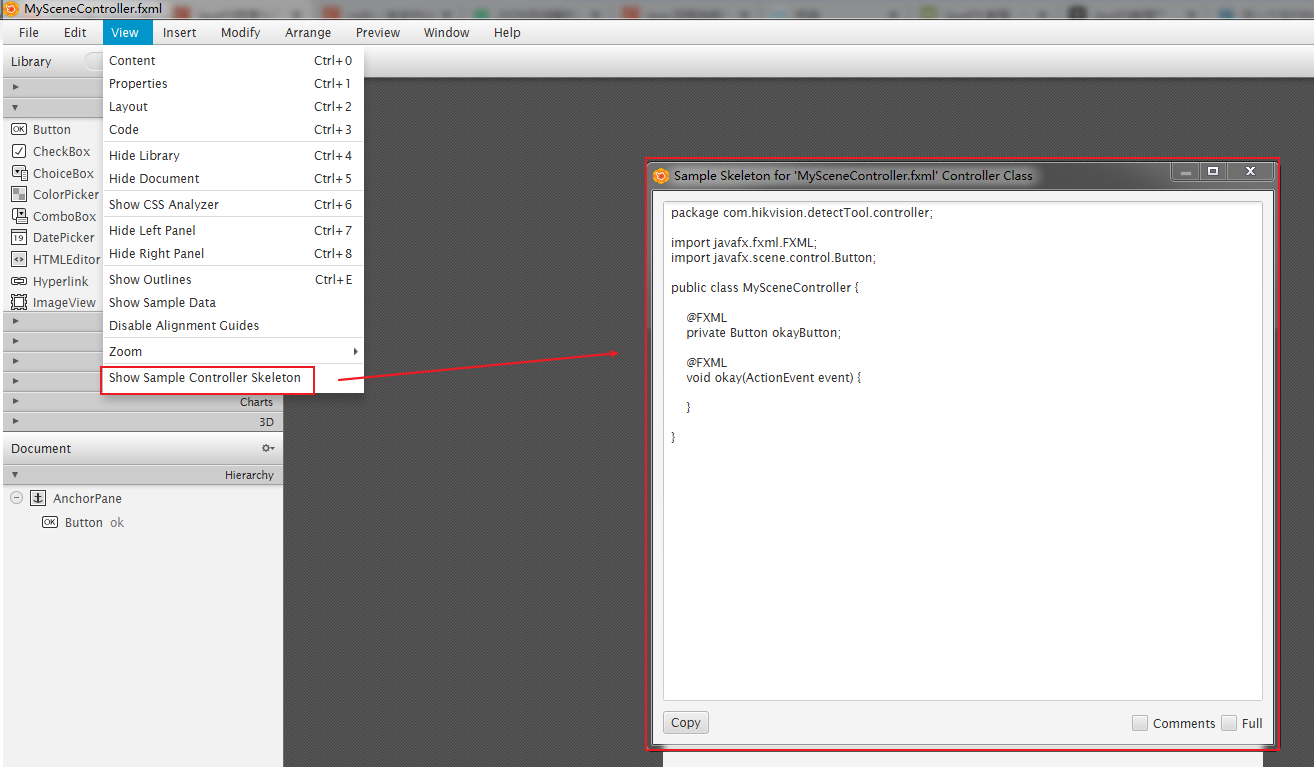Pick the Hyperlink control from the Library
This screenshot has height=767, width=1314.
point(49,280)
